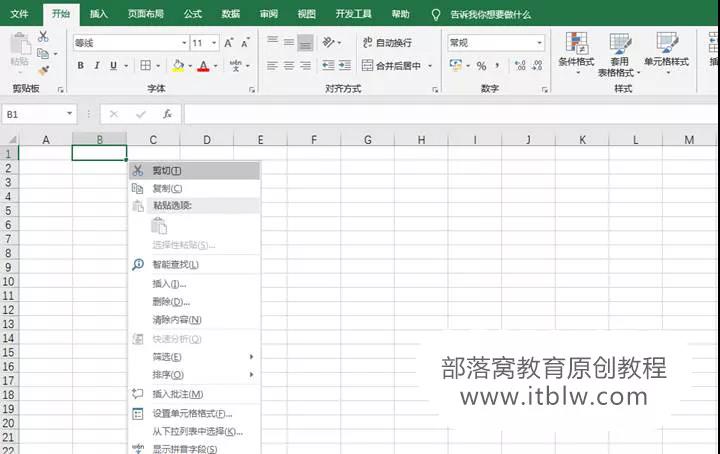Open 条件格式 conditional formatting
This screenshot has width=720, height=454.
(576, 53)
